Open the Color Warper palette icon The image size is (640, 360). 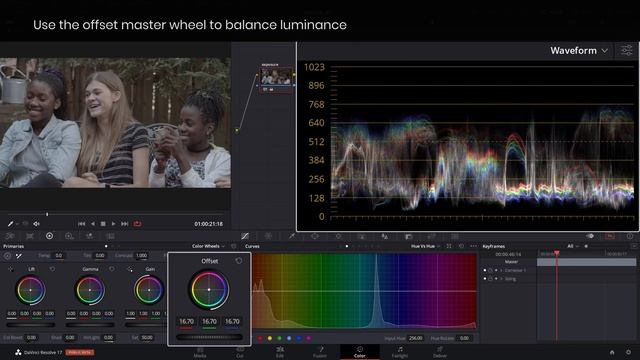(269, 236)
